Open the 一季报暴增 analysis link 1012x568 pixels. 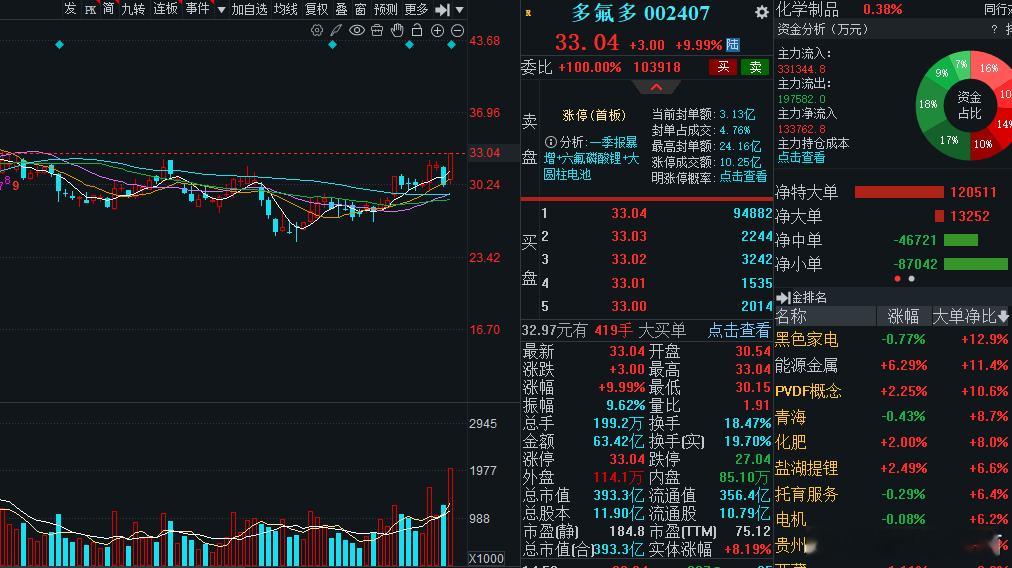pos(591,158)
